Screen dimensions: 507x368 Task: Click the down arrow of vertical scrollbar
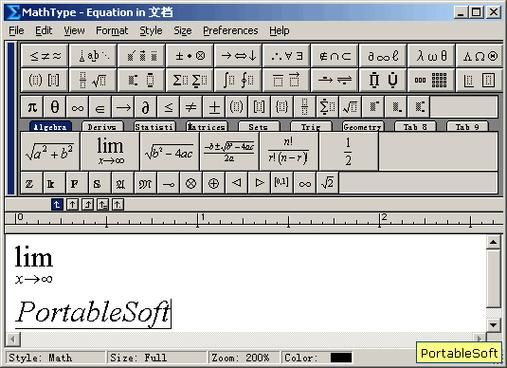pos(493,324)
